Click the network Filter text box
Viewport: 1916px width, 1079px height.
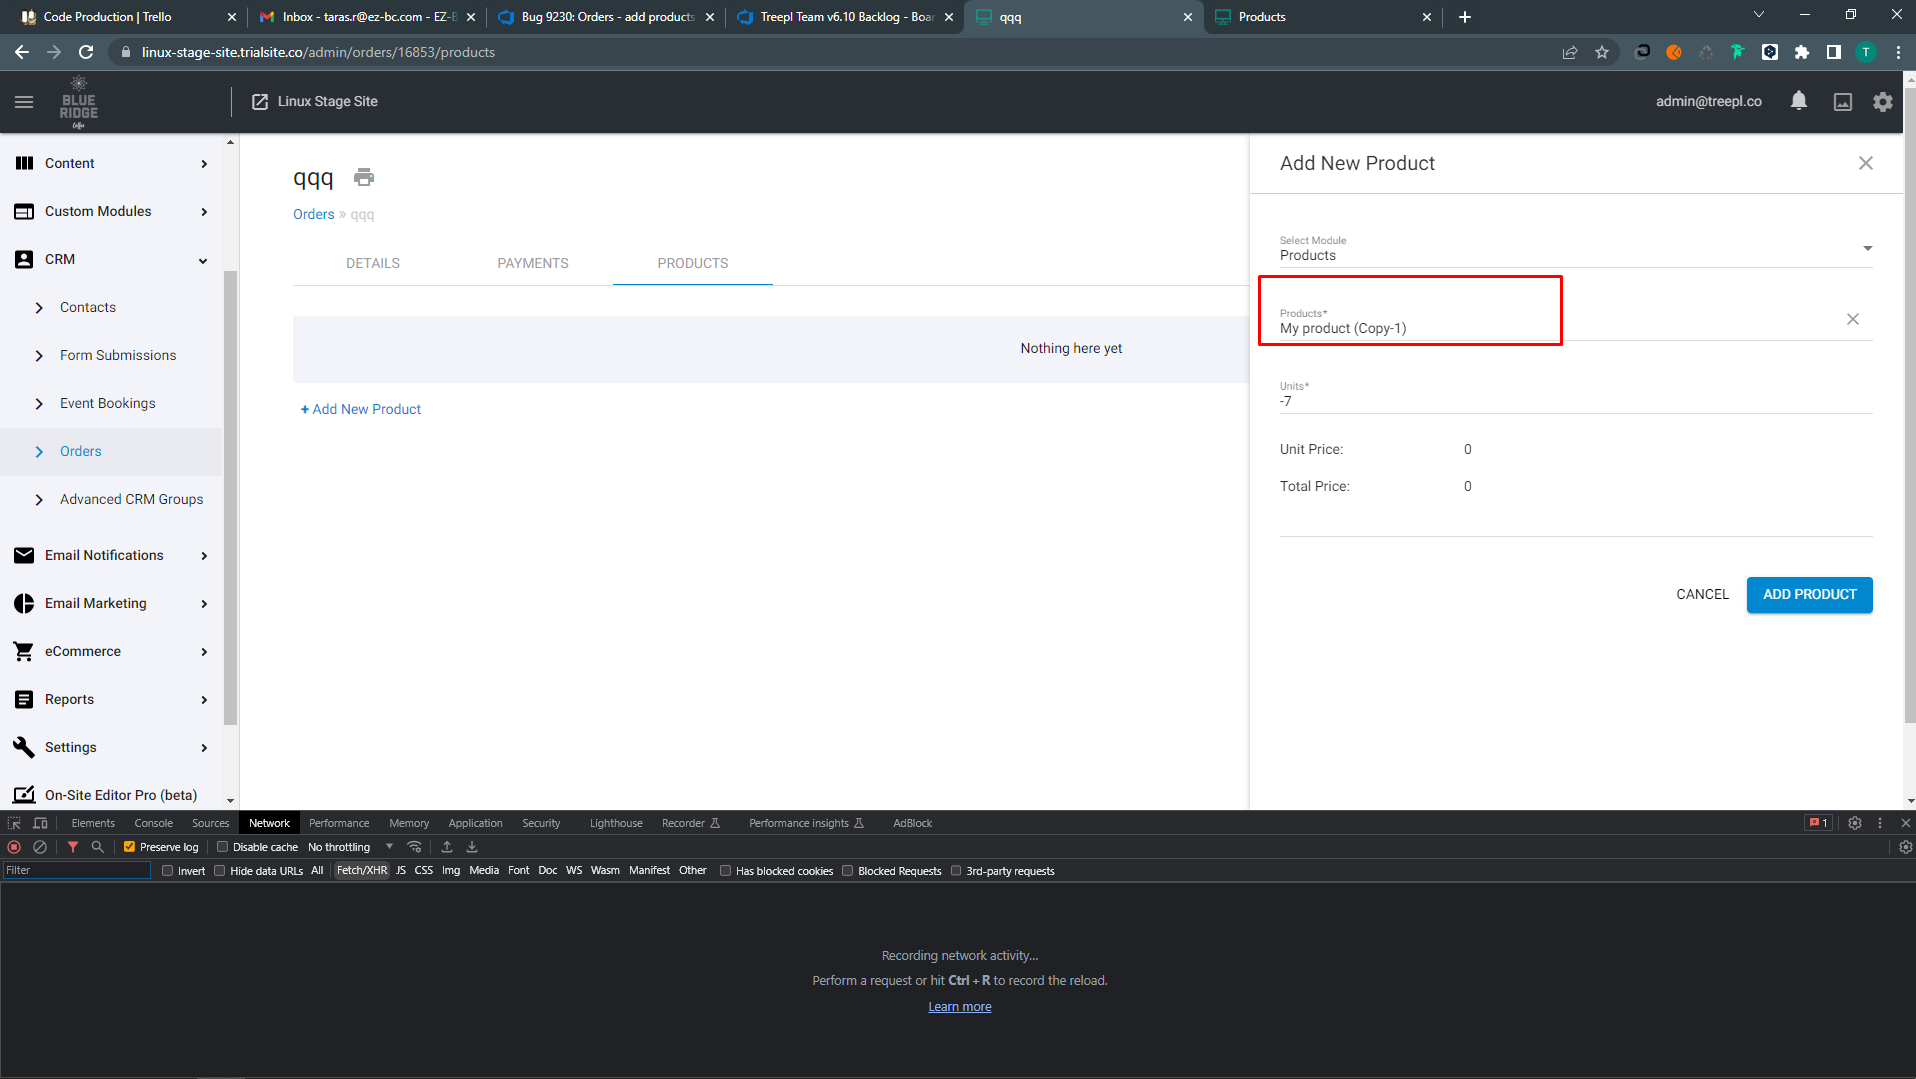[77, 871]
